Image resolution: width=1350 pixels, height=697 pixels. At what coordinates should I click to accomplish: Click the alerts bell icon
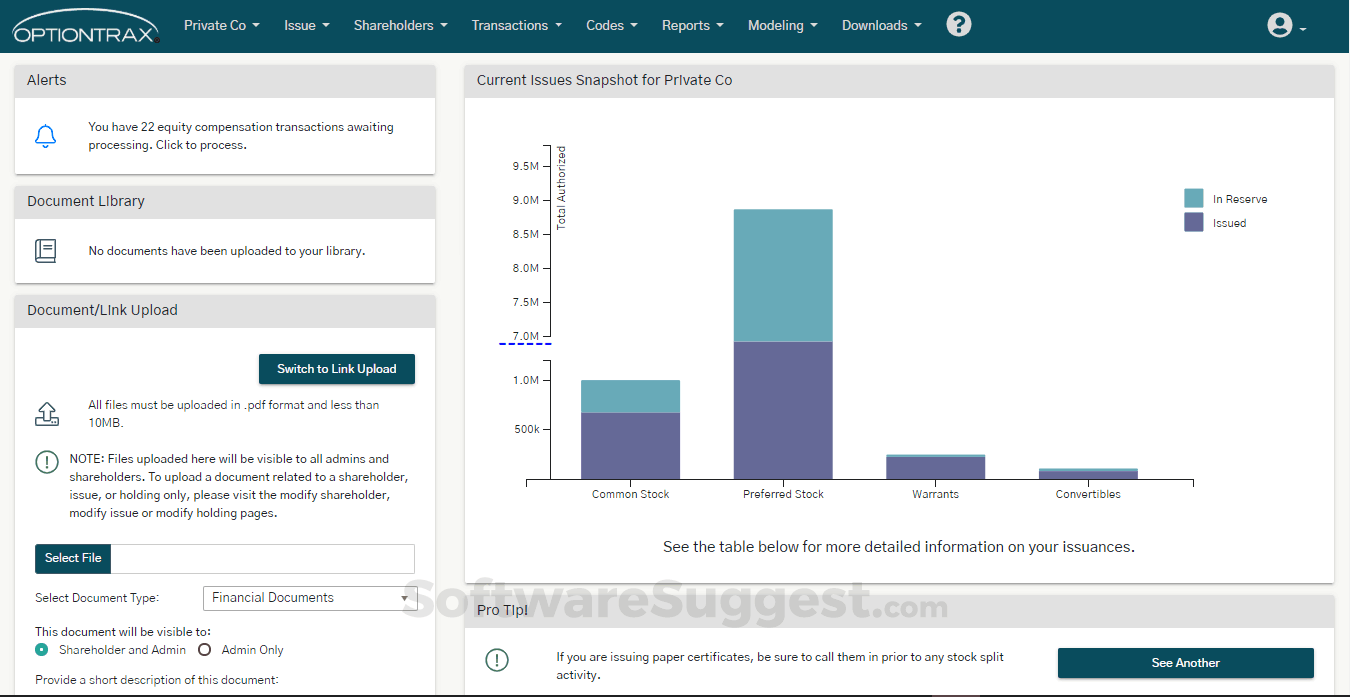point(45,136)
